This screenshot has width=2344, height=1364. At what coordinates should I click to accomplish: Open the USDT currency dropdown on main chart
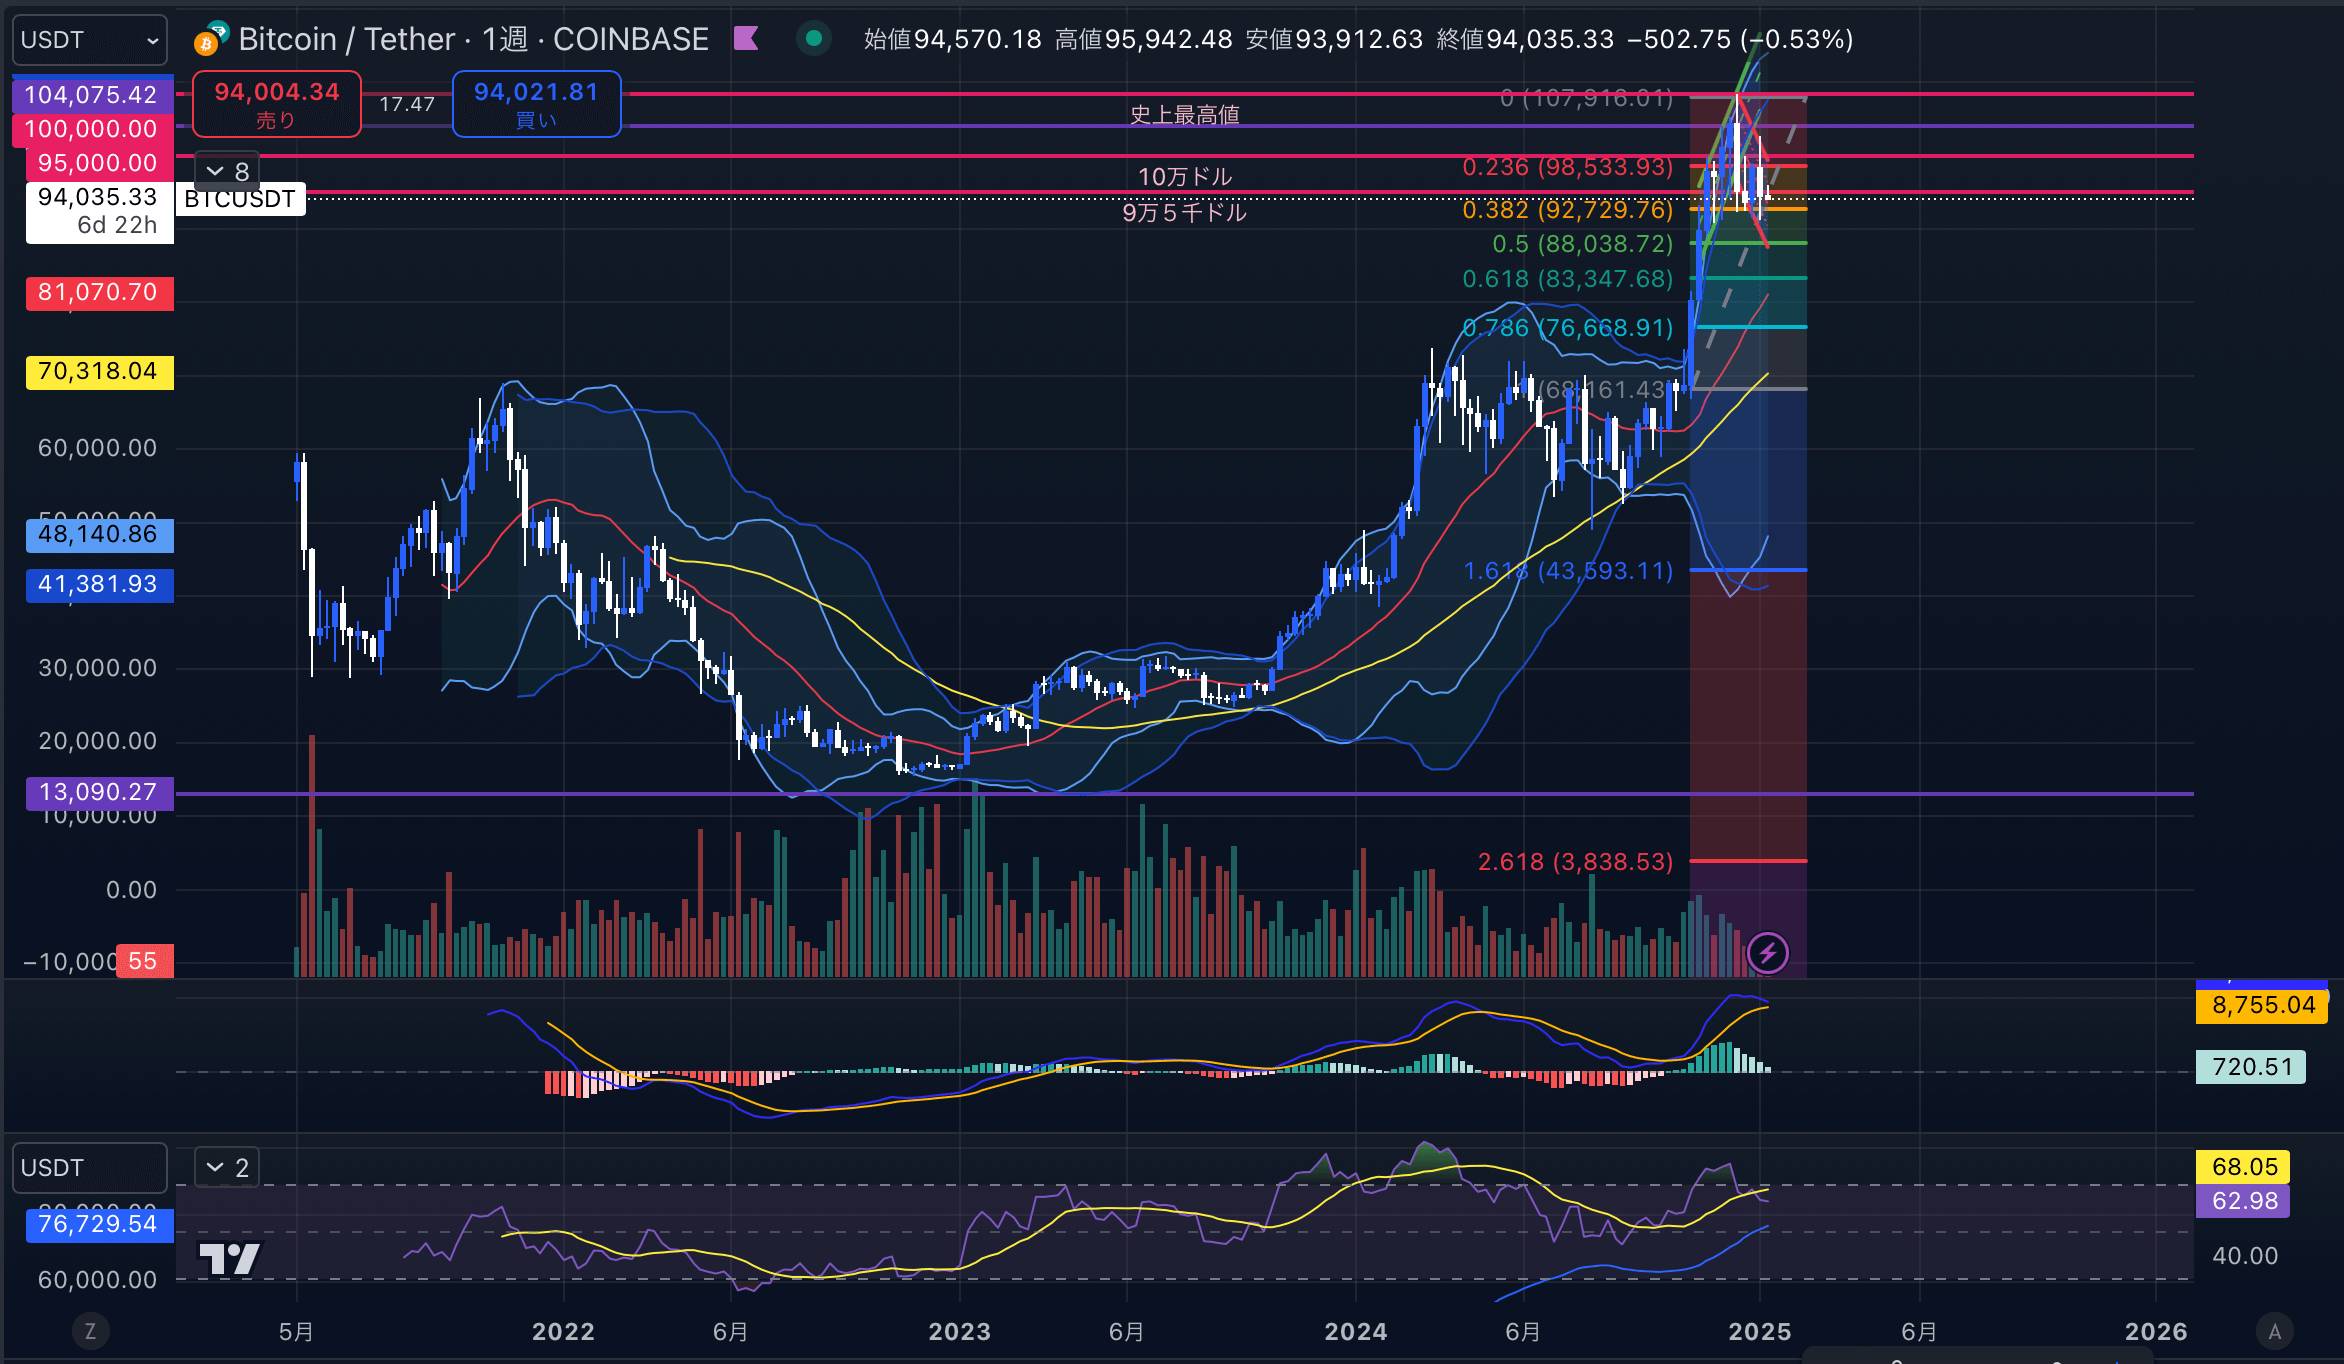click(90, 40)
